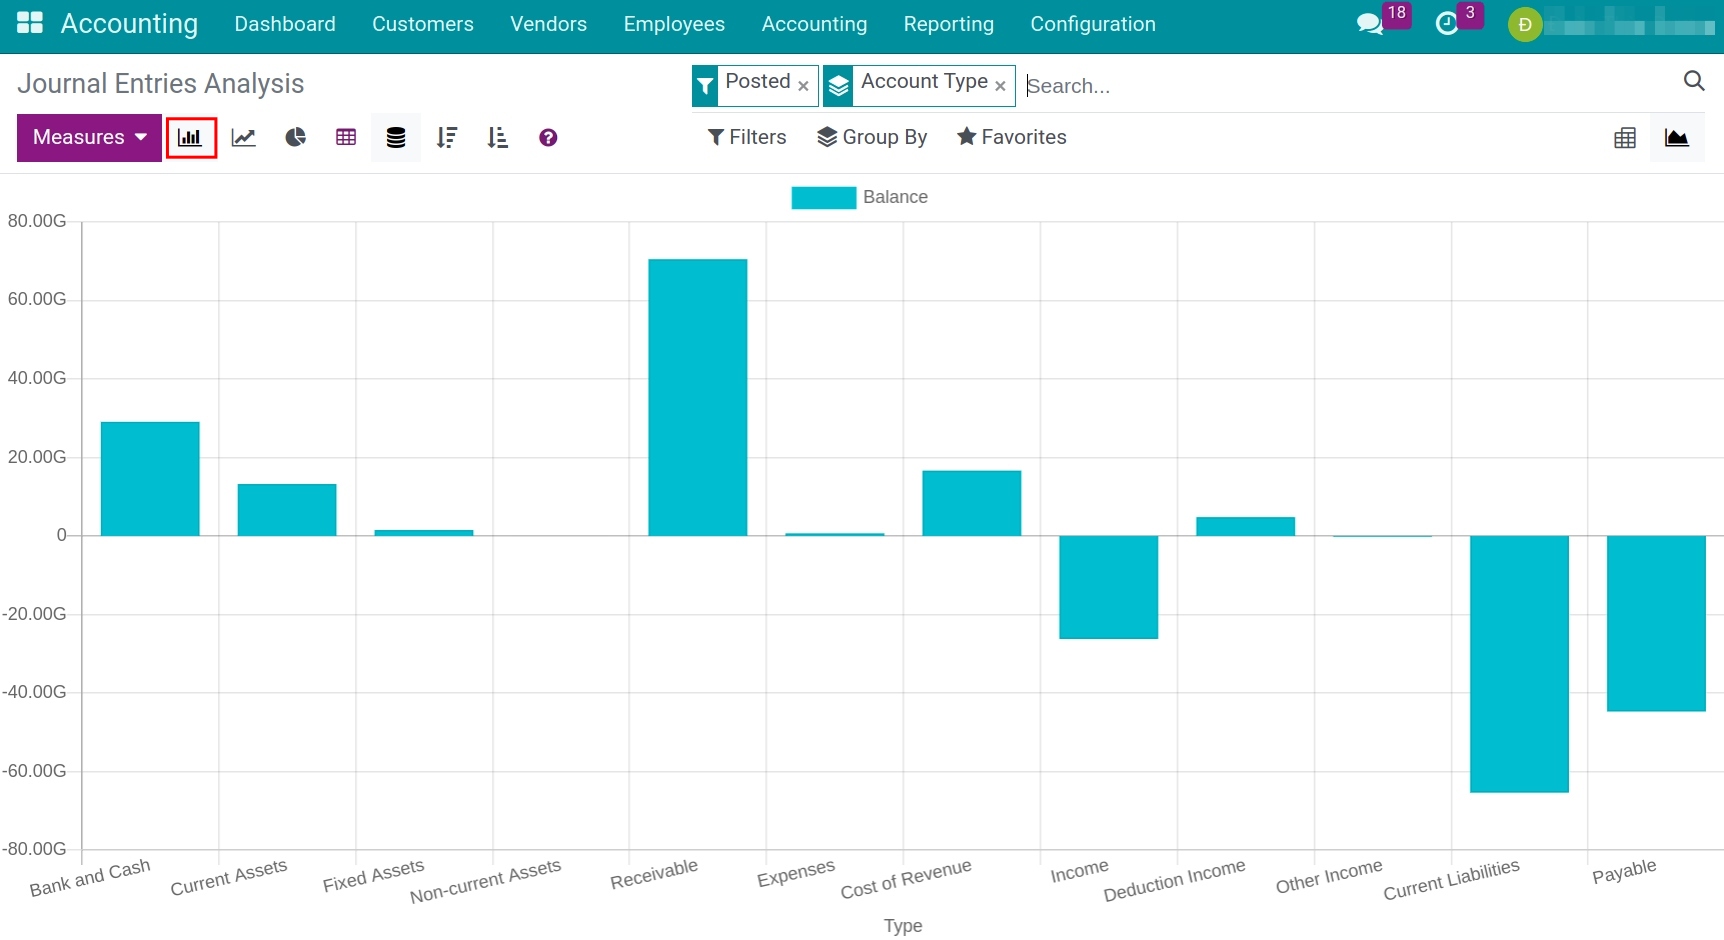Open the flip axis pivot icon
This screenshot has width=1724, height=940.
[x=345, y=137]
